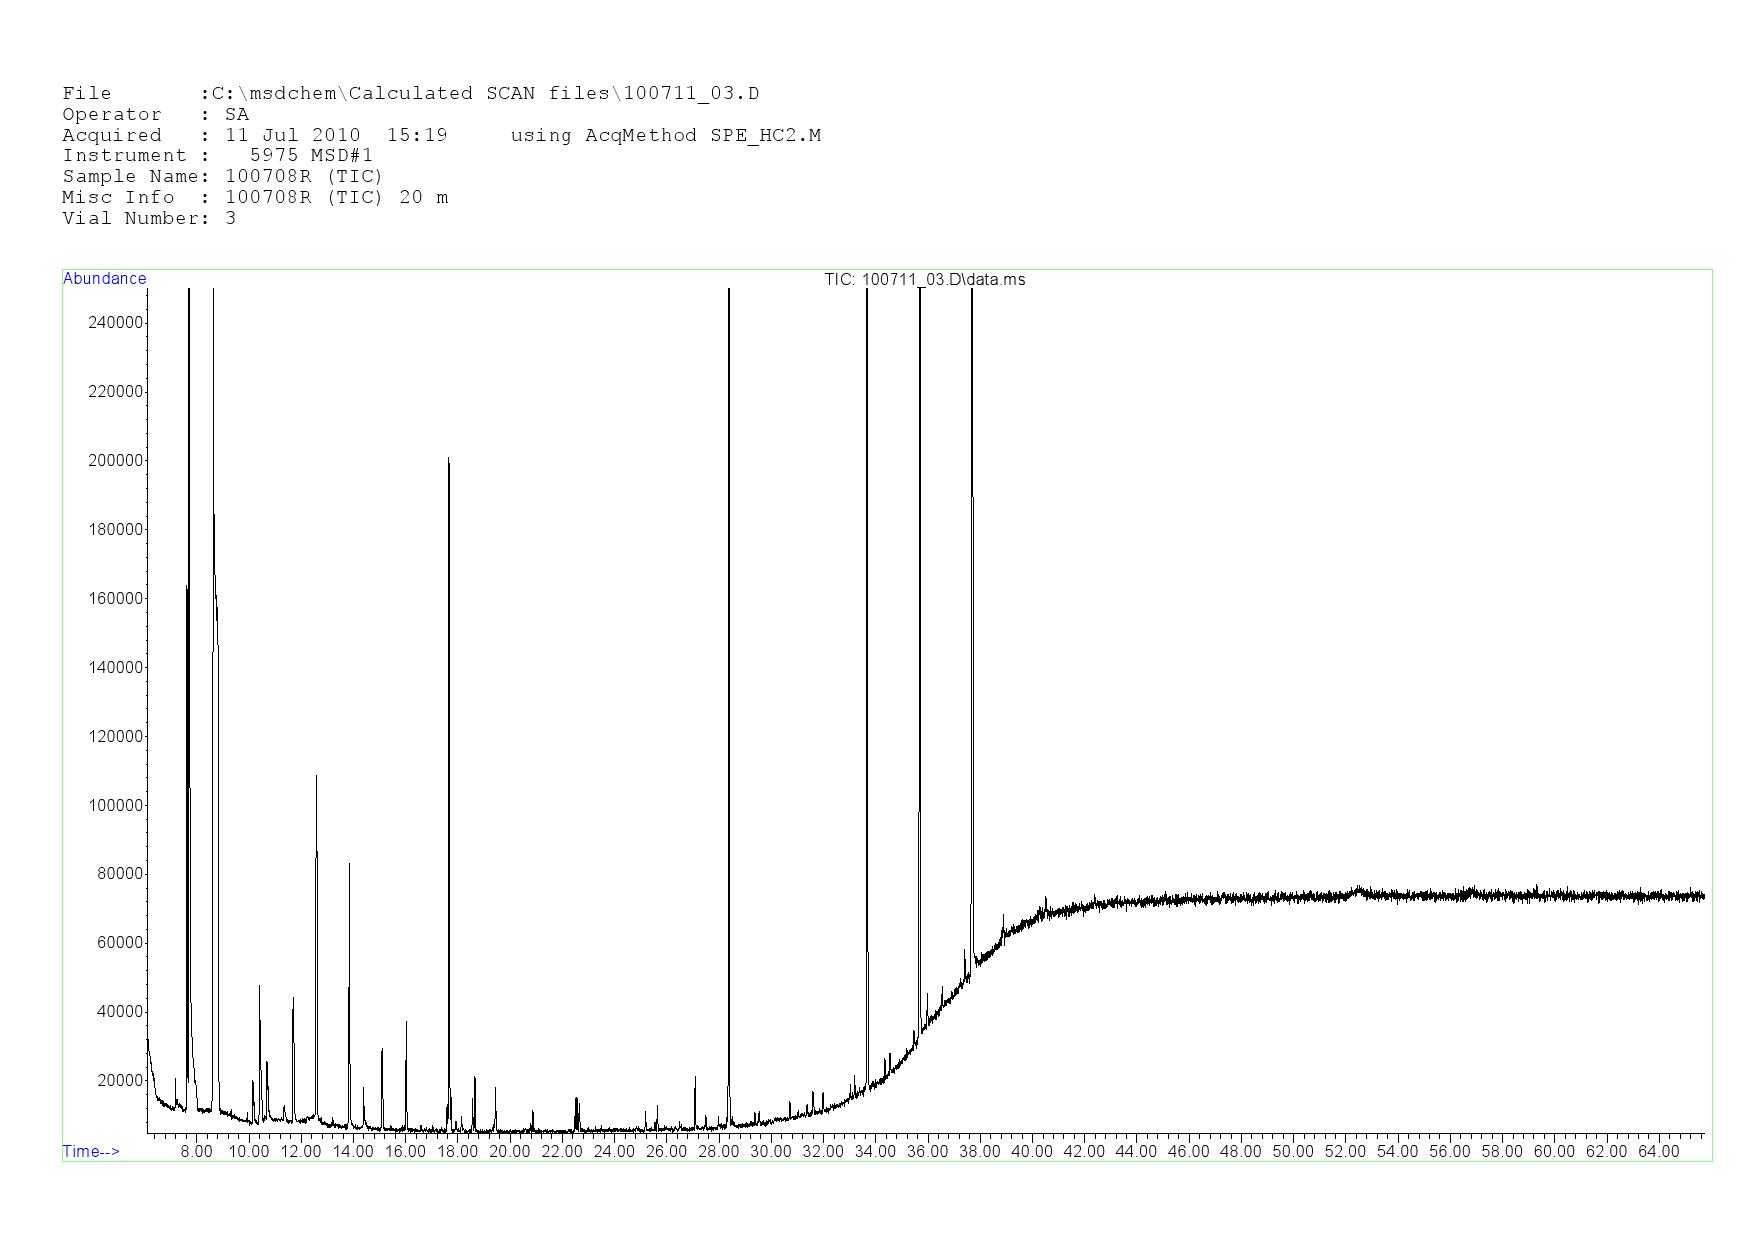Click the Misc Info 20 m line
1754x1240 pixels.
[255, 198]
